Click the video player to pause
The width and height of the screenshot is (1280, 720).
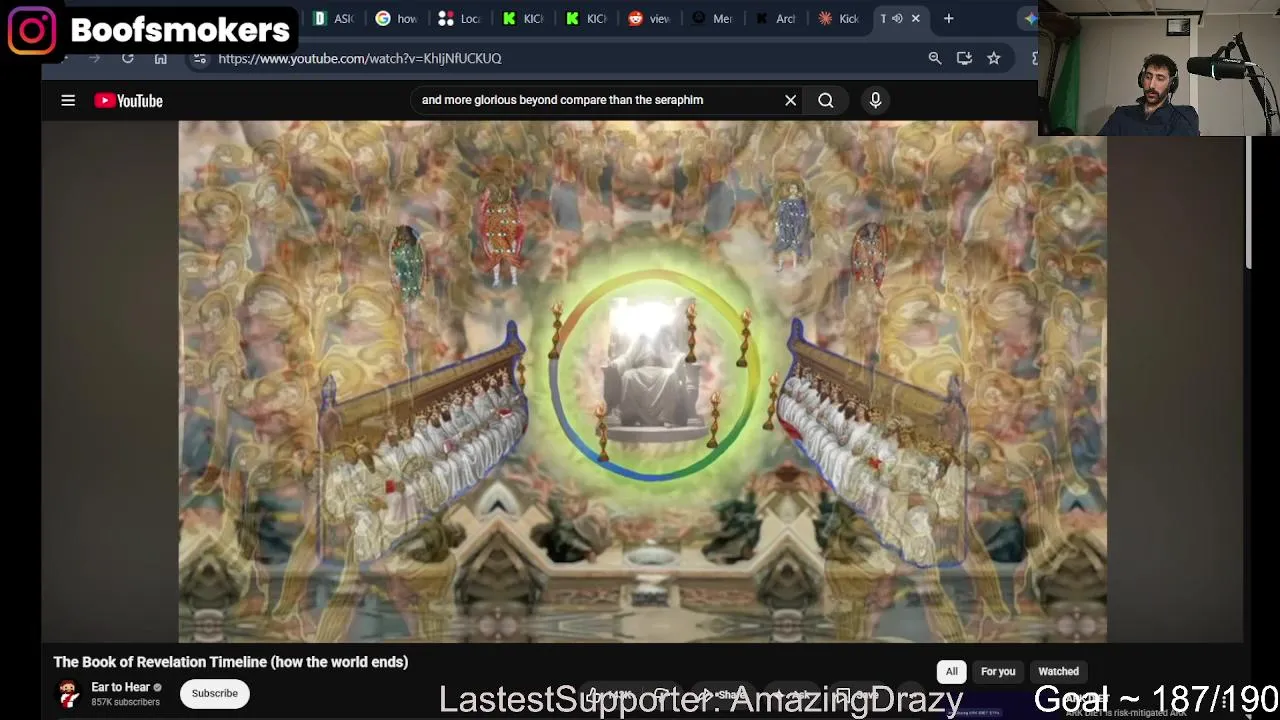point(642,381)
